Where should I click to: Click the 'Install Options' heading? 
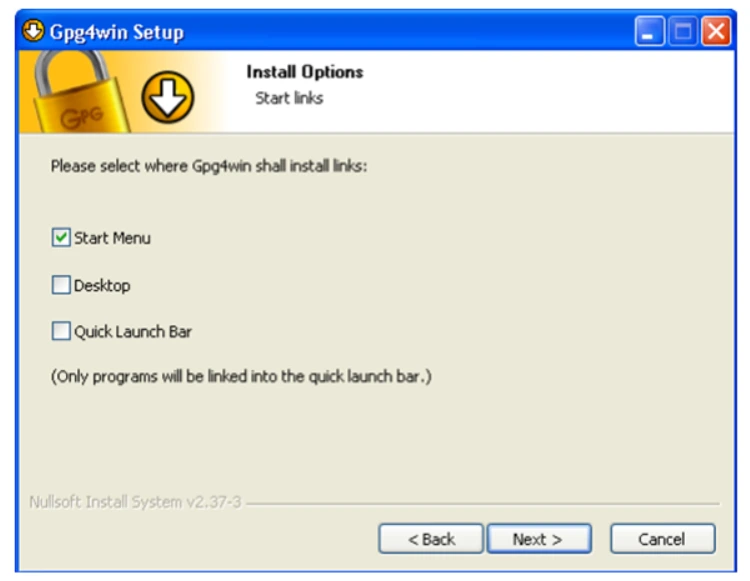pos(305,72)
